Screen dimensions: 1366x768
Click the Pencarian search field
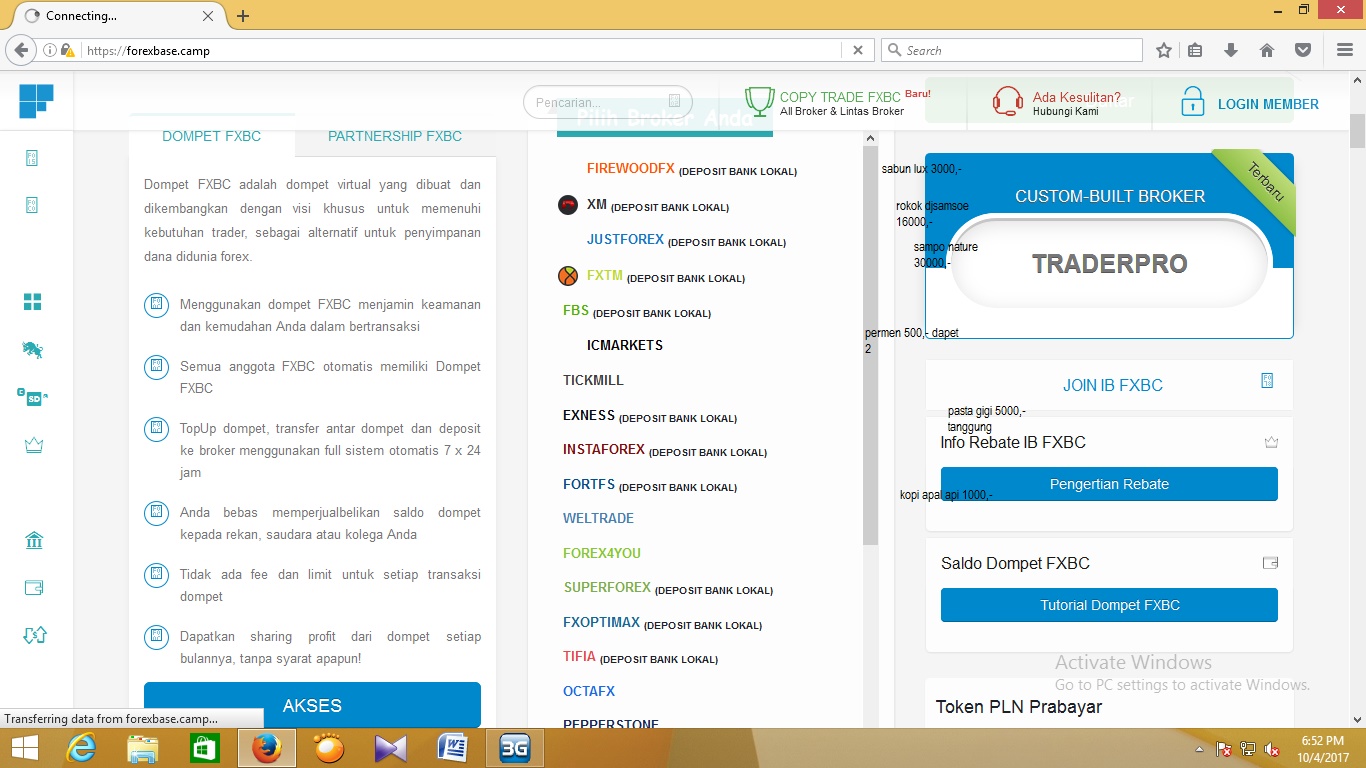click(x=608, y=102)
